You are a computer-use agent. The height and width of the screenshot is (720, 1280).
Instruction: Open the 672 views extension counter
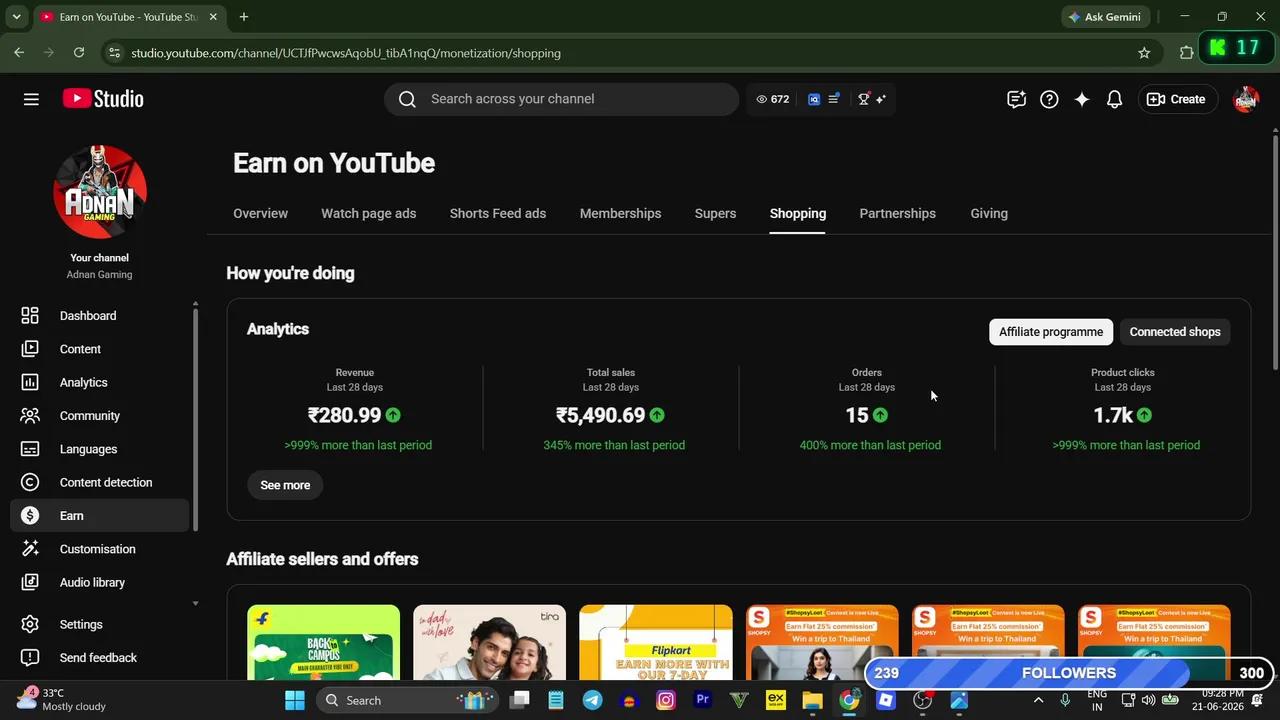coord(773,99)
